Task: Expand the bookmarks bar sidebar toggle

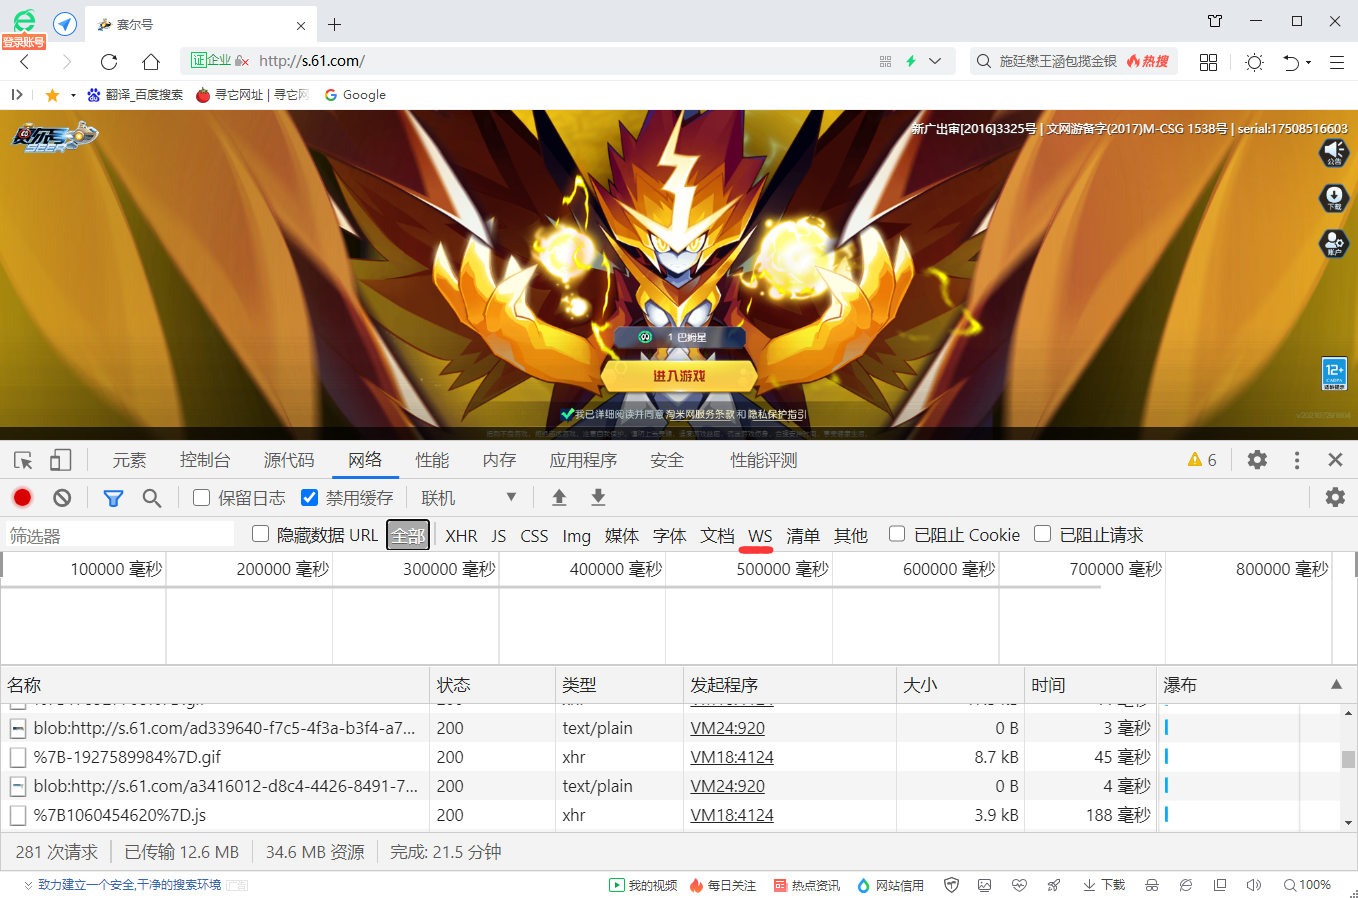Action: pos(16,95)
